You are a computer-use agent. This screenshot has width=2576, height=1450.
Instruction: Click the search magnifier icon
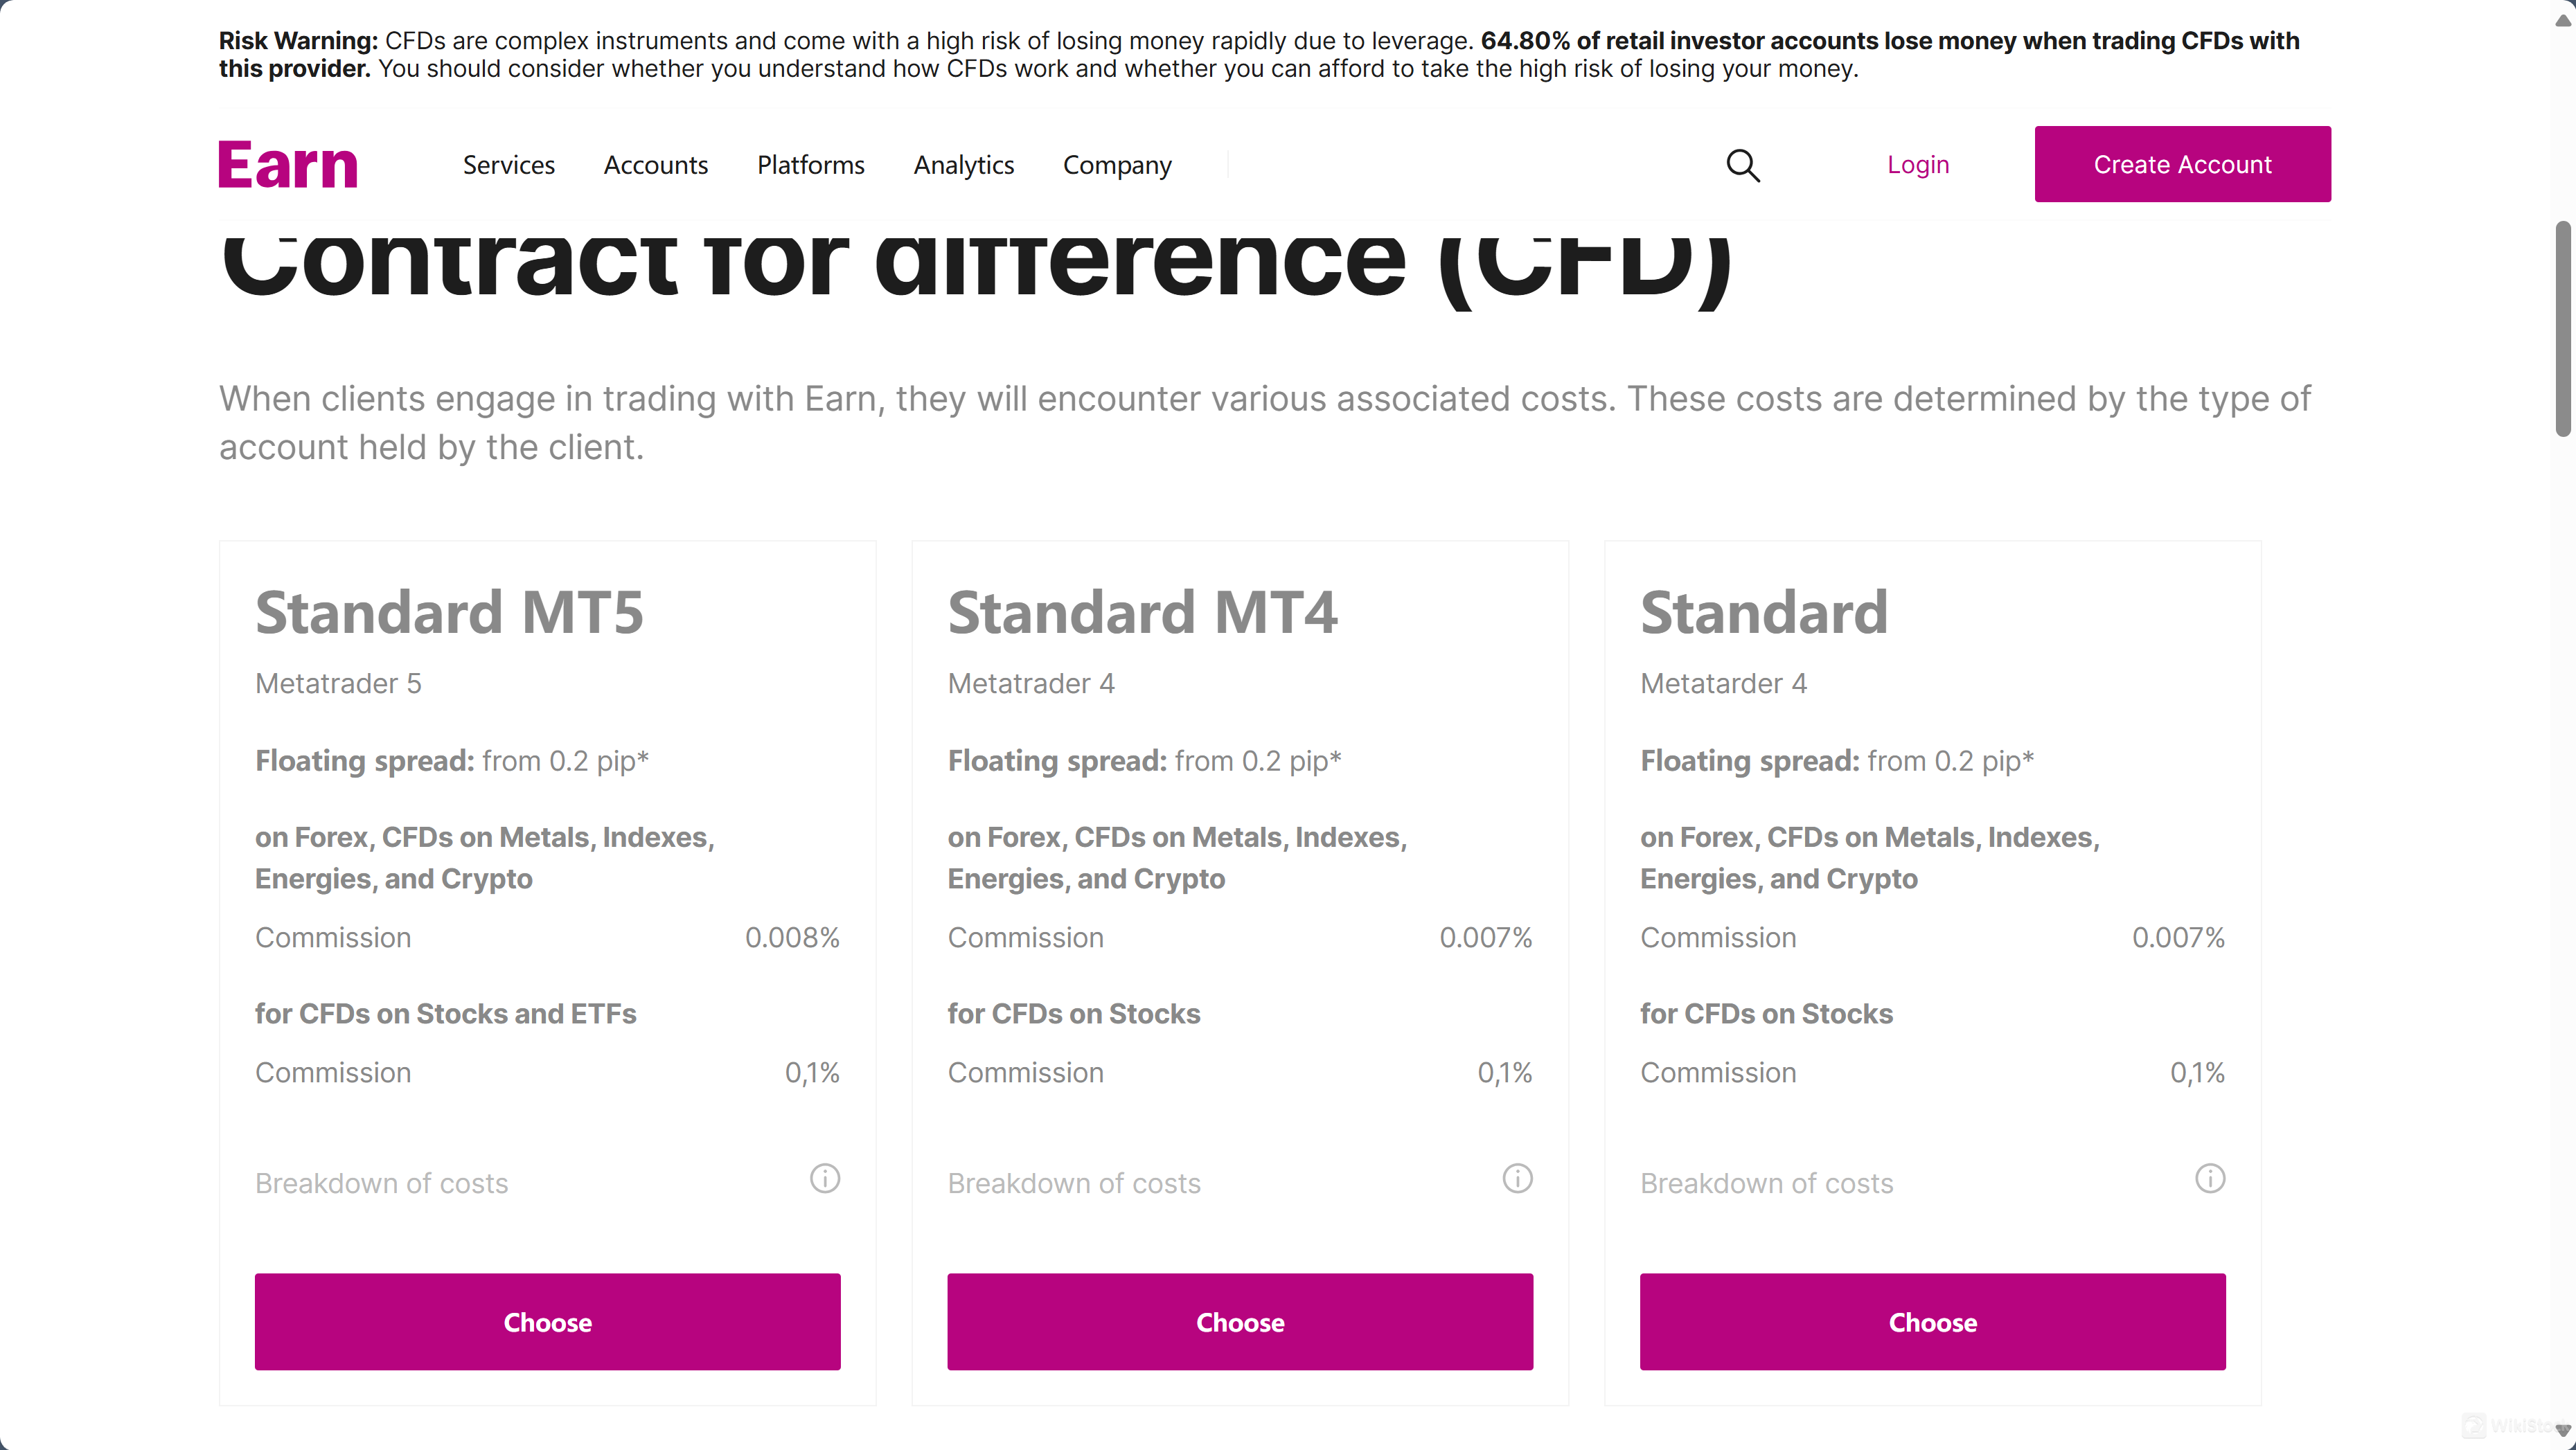click(x=1742, y=165)
